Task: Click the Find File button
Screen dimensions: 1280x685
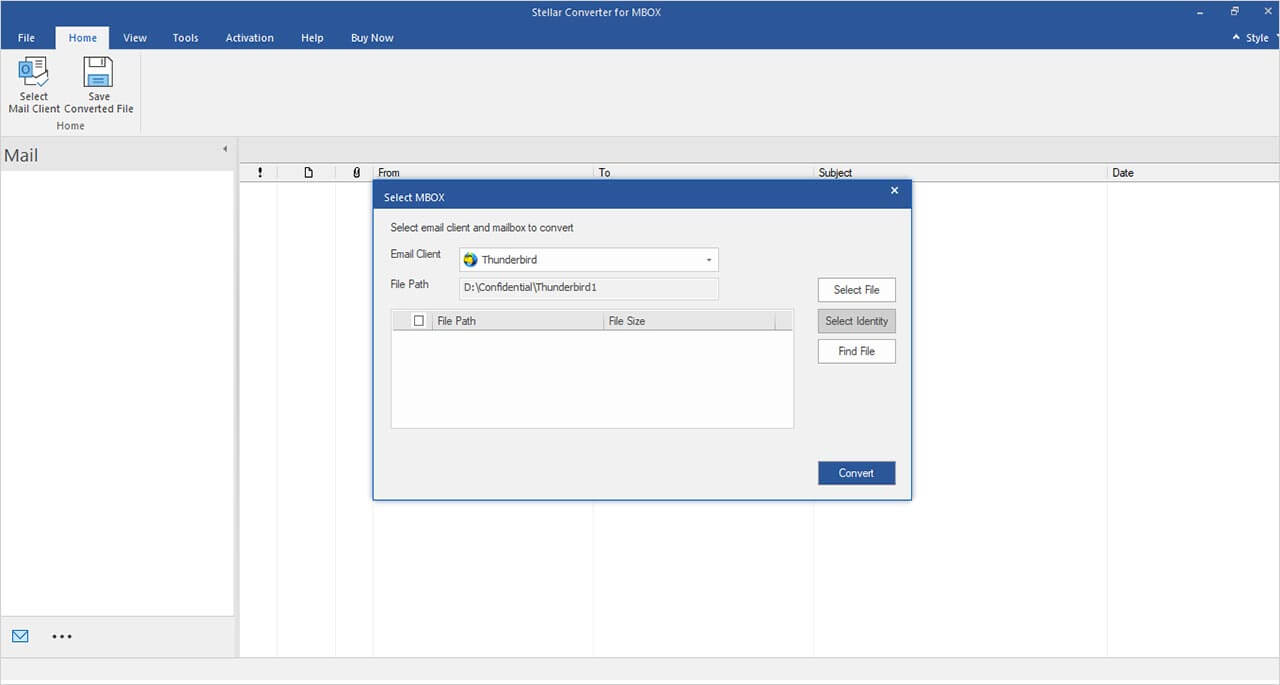Action: tap(856, 351)
